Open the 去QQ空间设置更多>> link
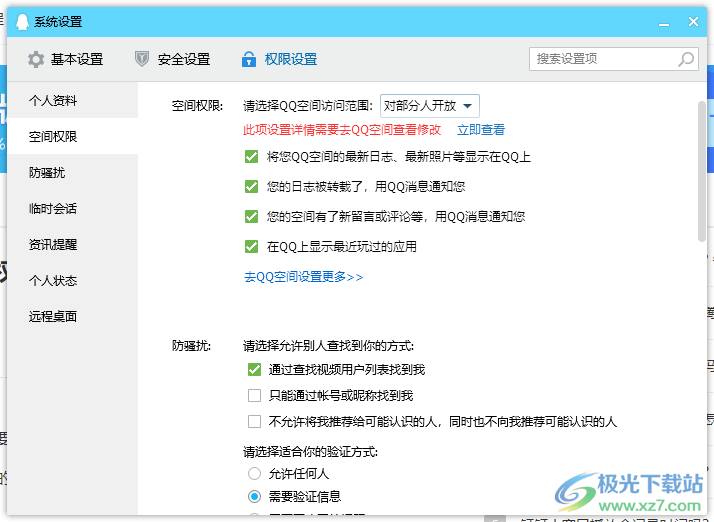The height and width of the screenshot is (522, 714). point(304,276)
